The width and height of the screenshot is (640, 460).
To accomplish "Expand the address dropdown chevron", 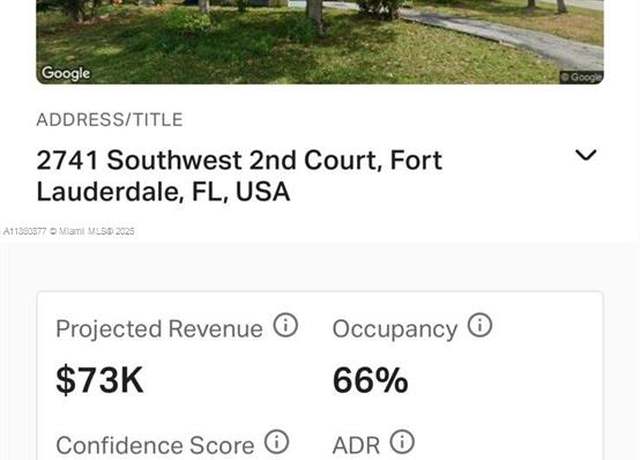I will (x=586, y=155).
